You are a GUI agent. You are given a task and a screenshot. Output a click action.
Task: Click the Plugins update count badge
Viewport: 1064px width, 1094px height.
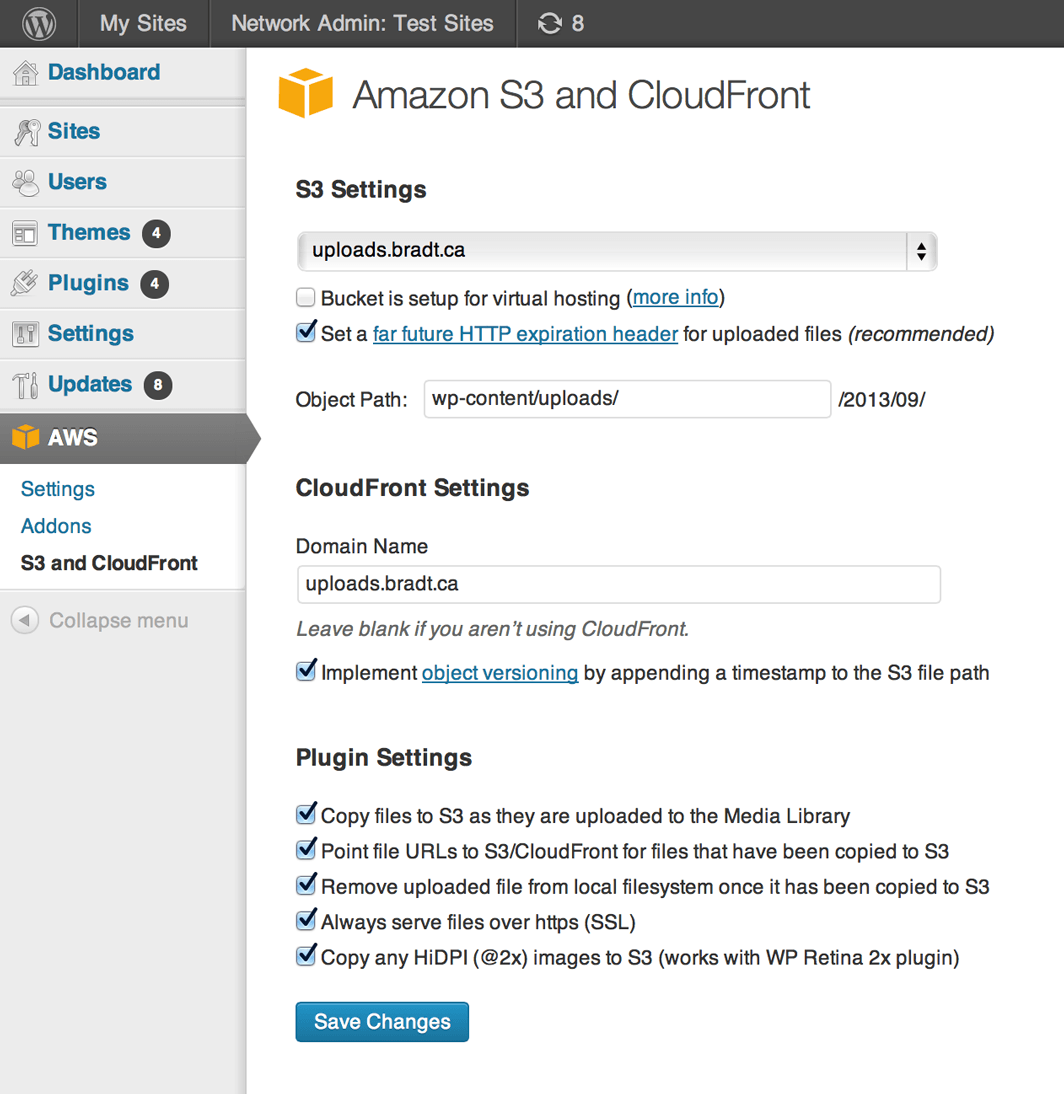(x=155, y=284)
